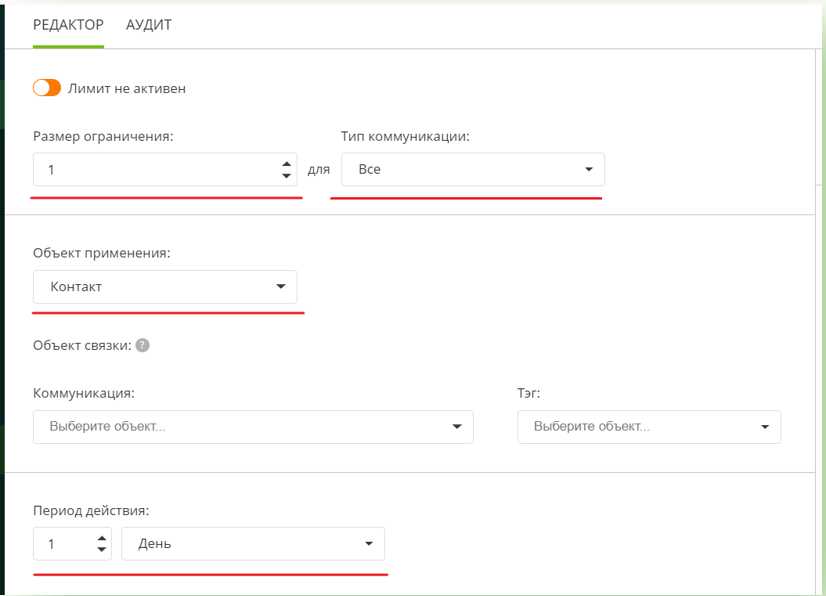Image resolution: width=826 pixels, height=596 pixels.
Task: Click help icon next to 'Объект связки'
Action: [142, 345]
